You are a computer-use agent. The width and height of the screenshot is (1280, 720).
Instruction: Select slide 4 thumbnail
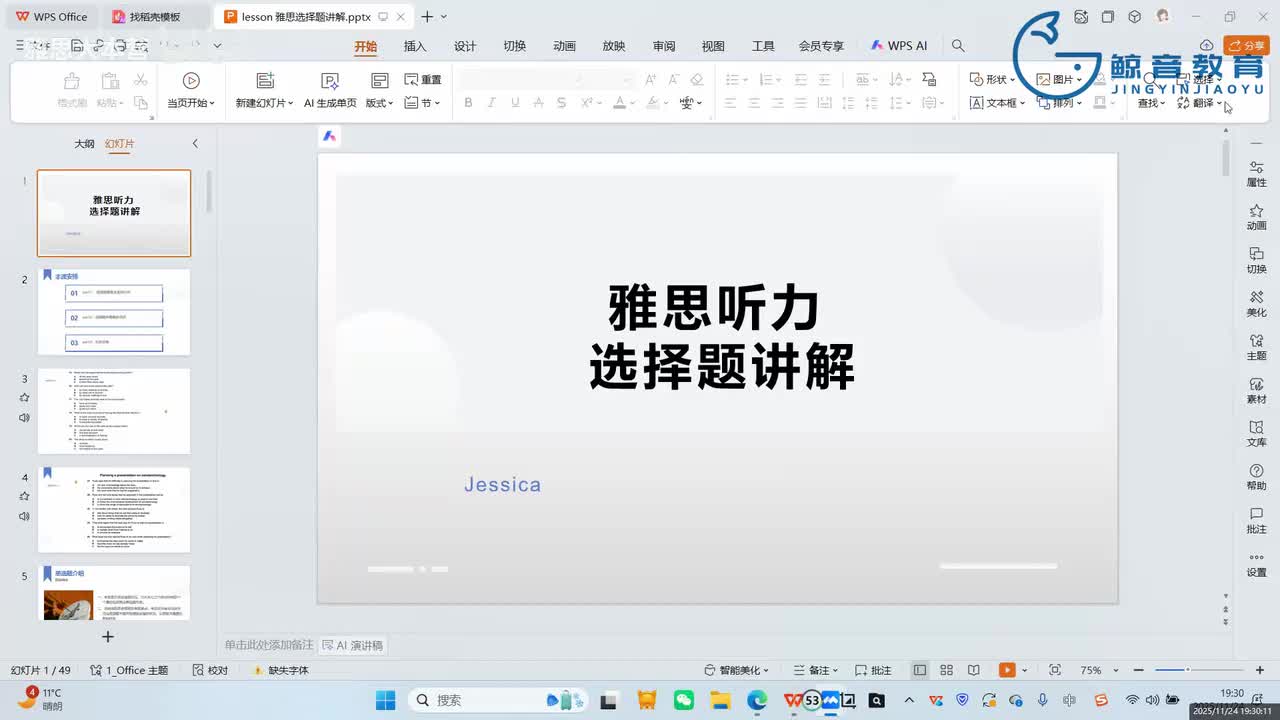(114, 510)
